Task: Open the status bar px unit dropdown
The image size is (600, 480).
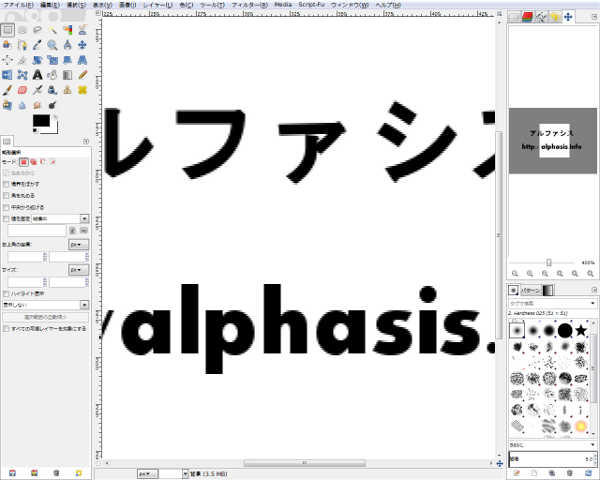Action: pyautogui.click(x=147, y=474)
